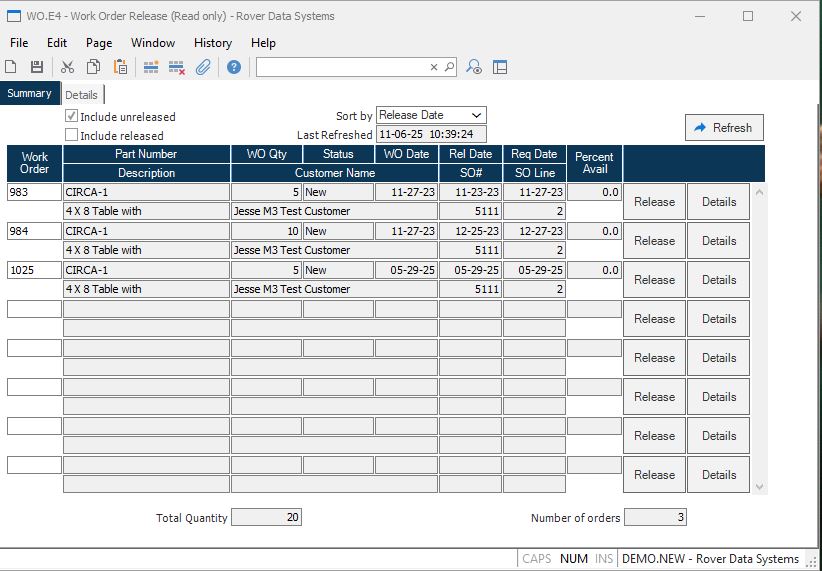Click the New record toolbar icon
This screenshot has width=822, height=571.
[10, 67]
